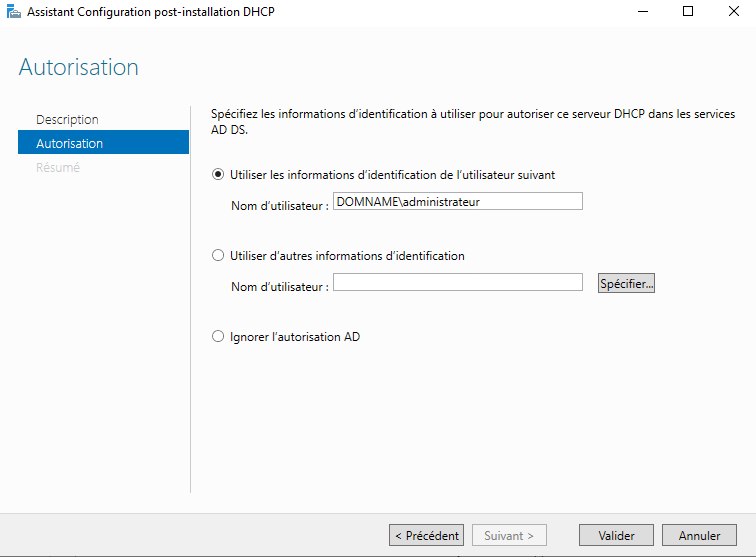Image resolution: width=756 pixels, height=557 pixels.
Task: Open the Résumé step in sidebar
Action: pyautogui.click(x=57, y=167)
